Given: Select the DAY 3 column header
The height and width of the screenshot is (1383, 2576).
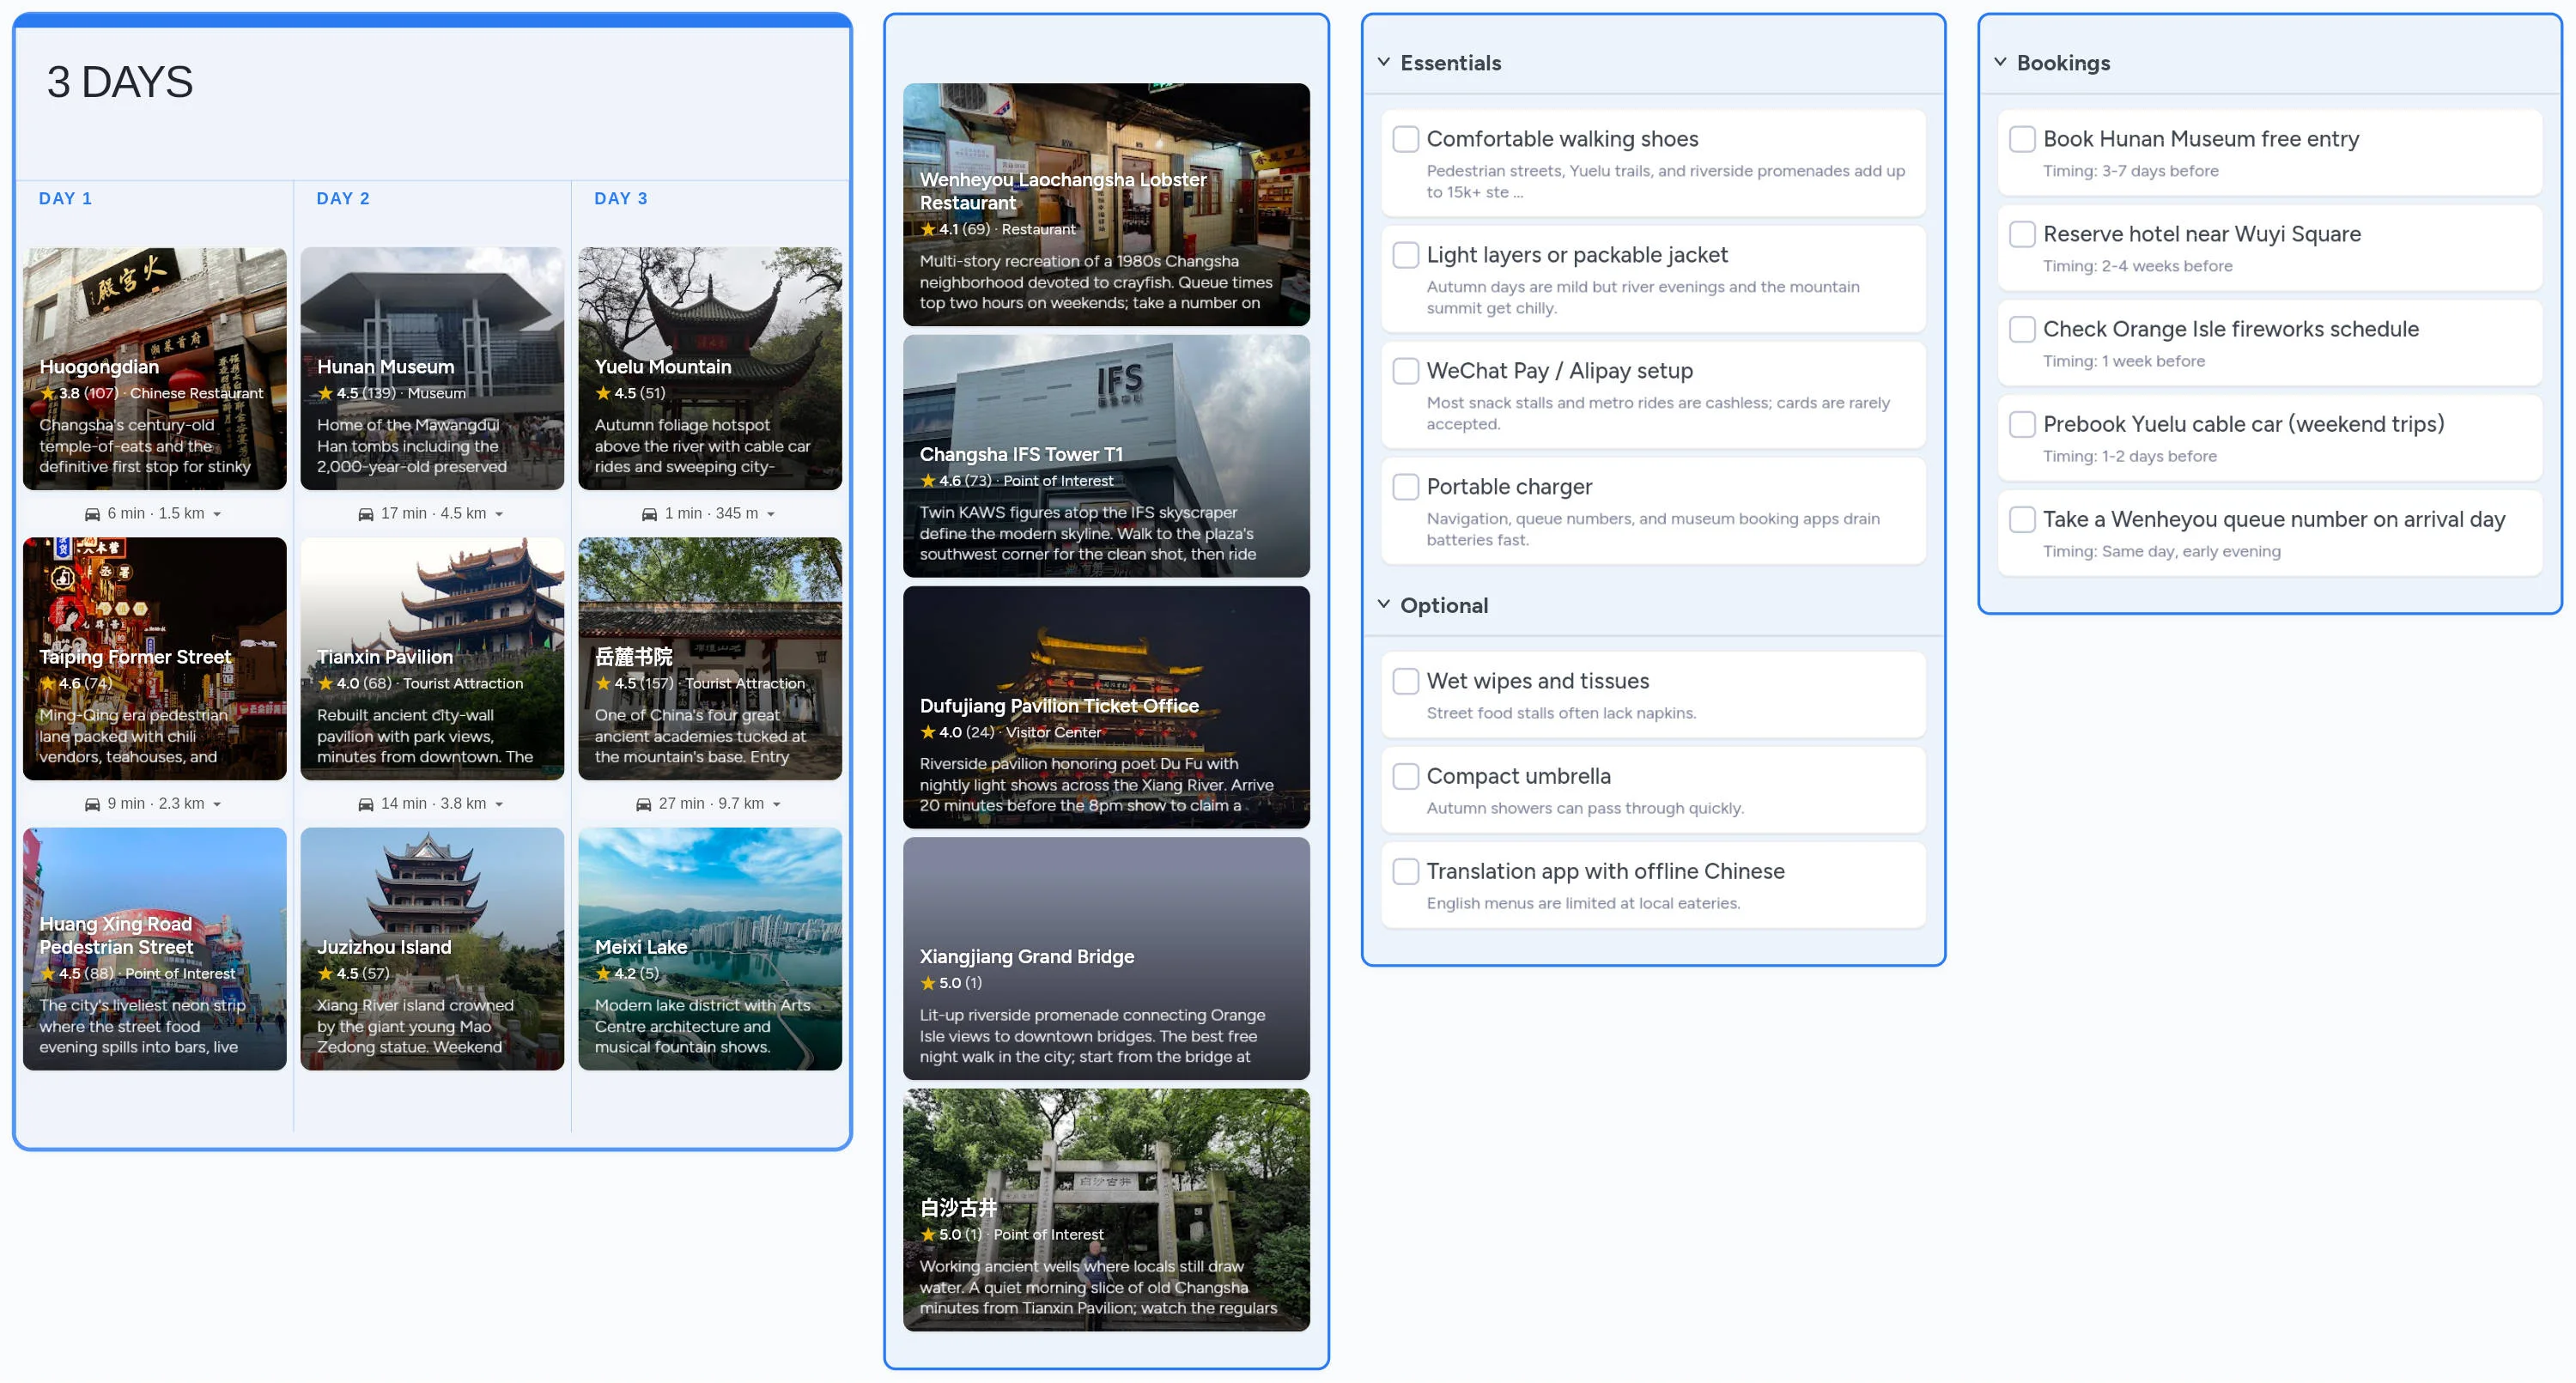Looking at the screenshot, I should [x=621, y=198].
